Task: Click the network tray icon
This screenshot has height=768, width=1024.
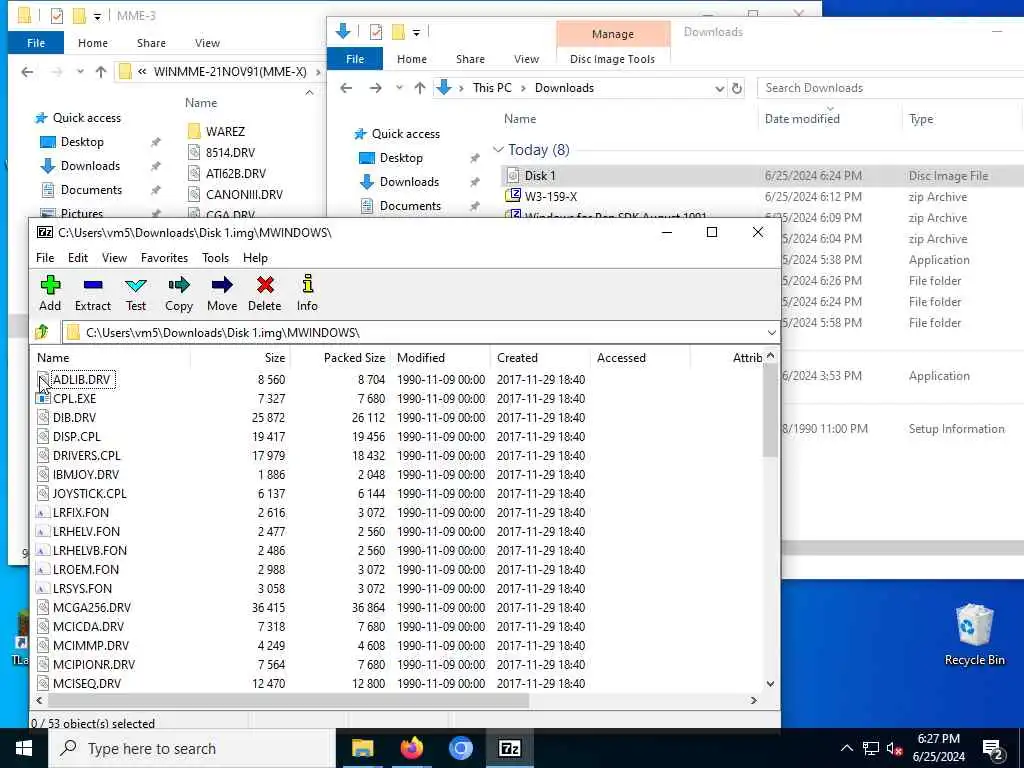Action: point(871,749)
